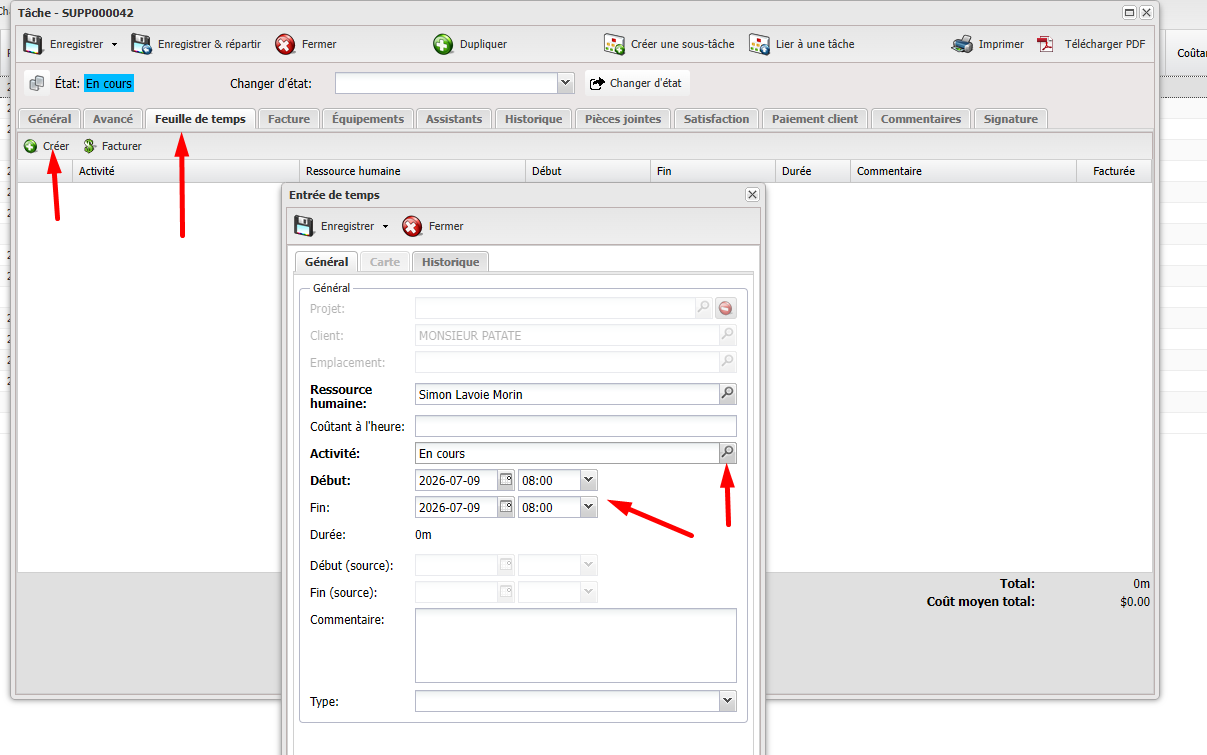Click the Lier à une tâche icon
1207x755 pixels.
[x=759, y=44]
